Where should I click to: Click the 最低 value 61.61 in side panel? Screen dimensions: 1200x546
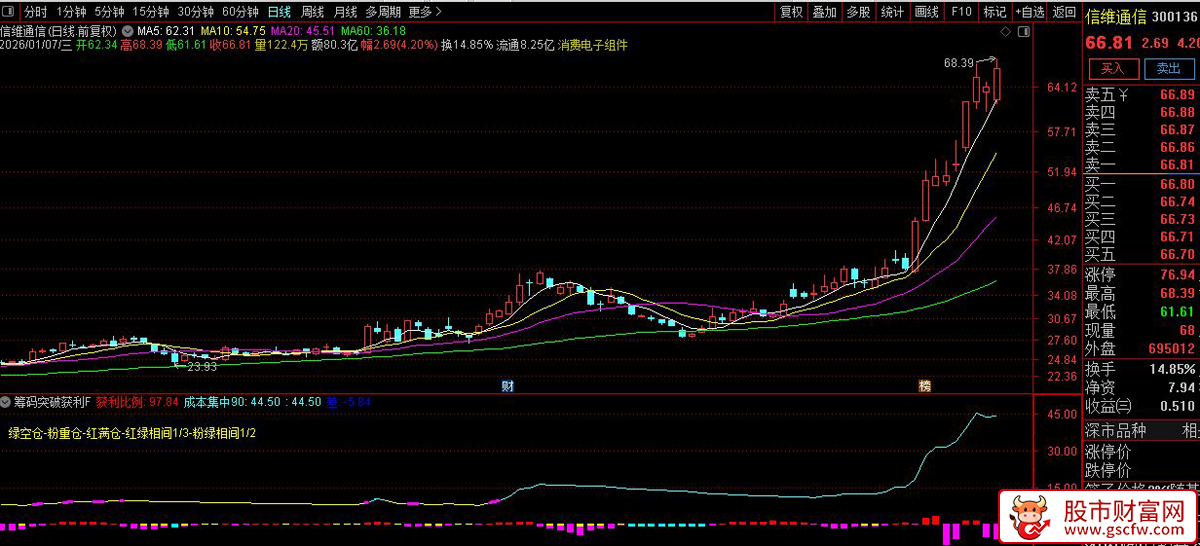1177,312
